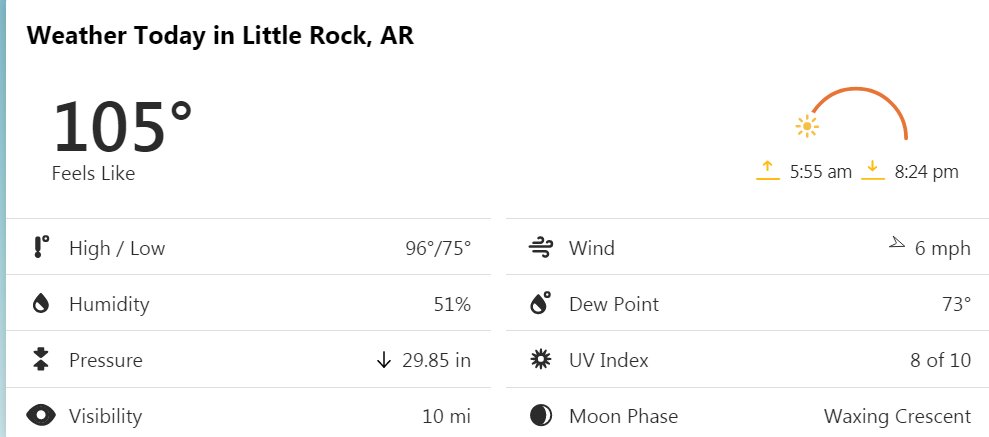The width and height of the screenshot is (989, 437).
Task: Click the Waxing Crescent text
Action: point(897,416)
